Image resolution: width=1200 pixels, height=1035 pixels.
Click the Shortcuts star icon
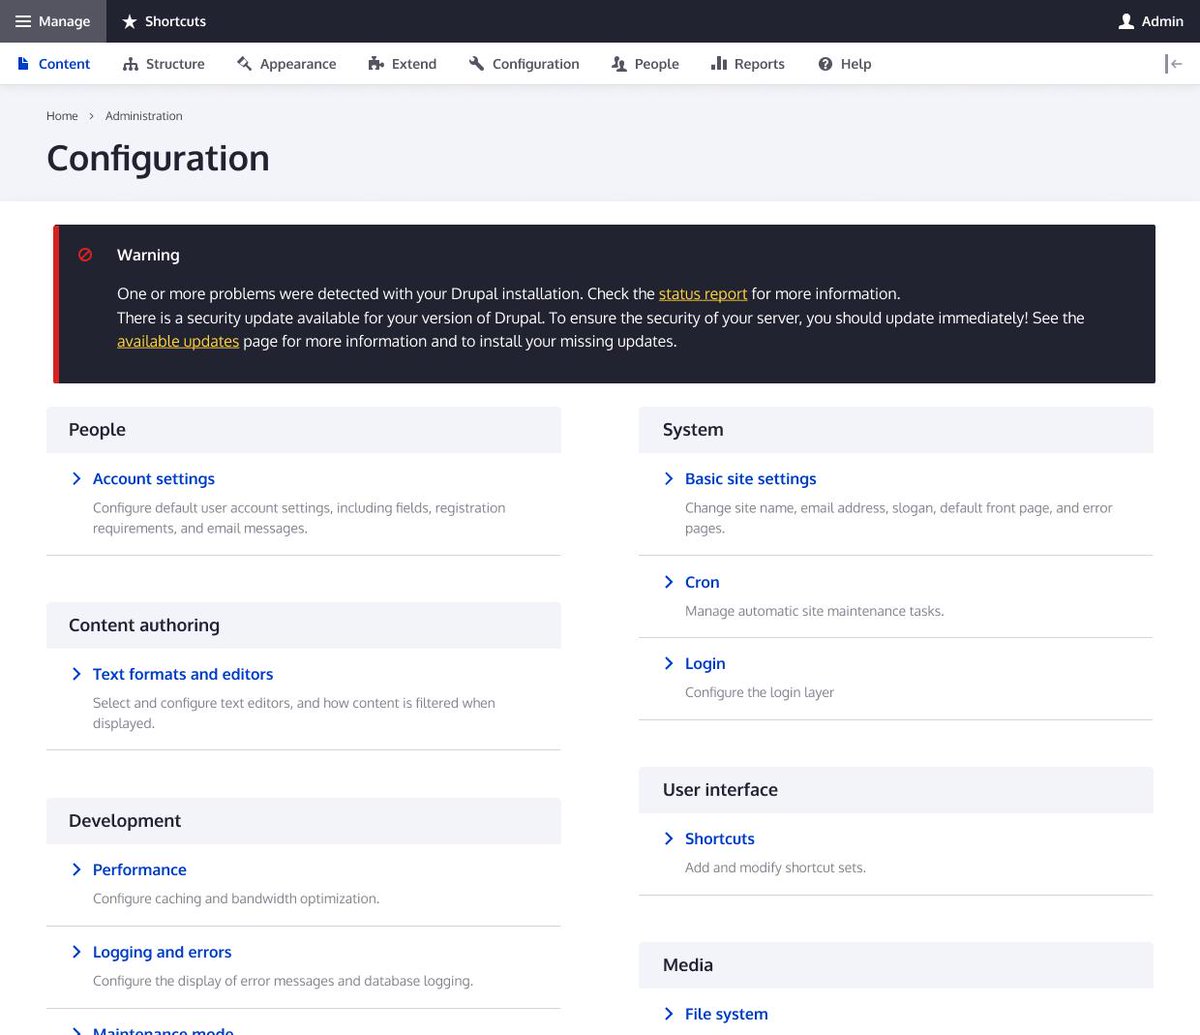(x=129, y=21)
